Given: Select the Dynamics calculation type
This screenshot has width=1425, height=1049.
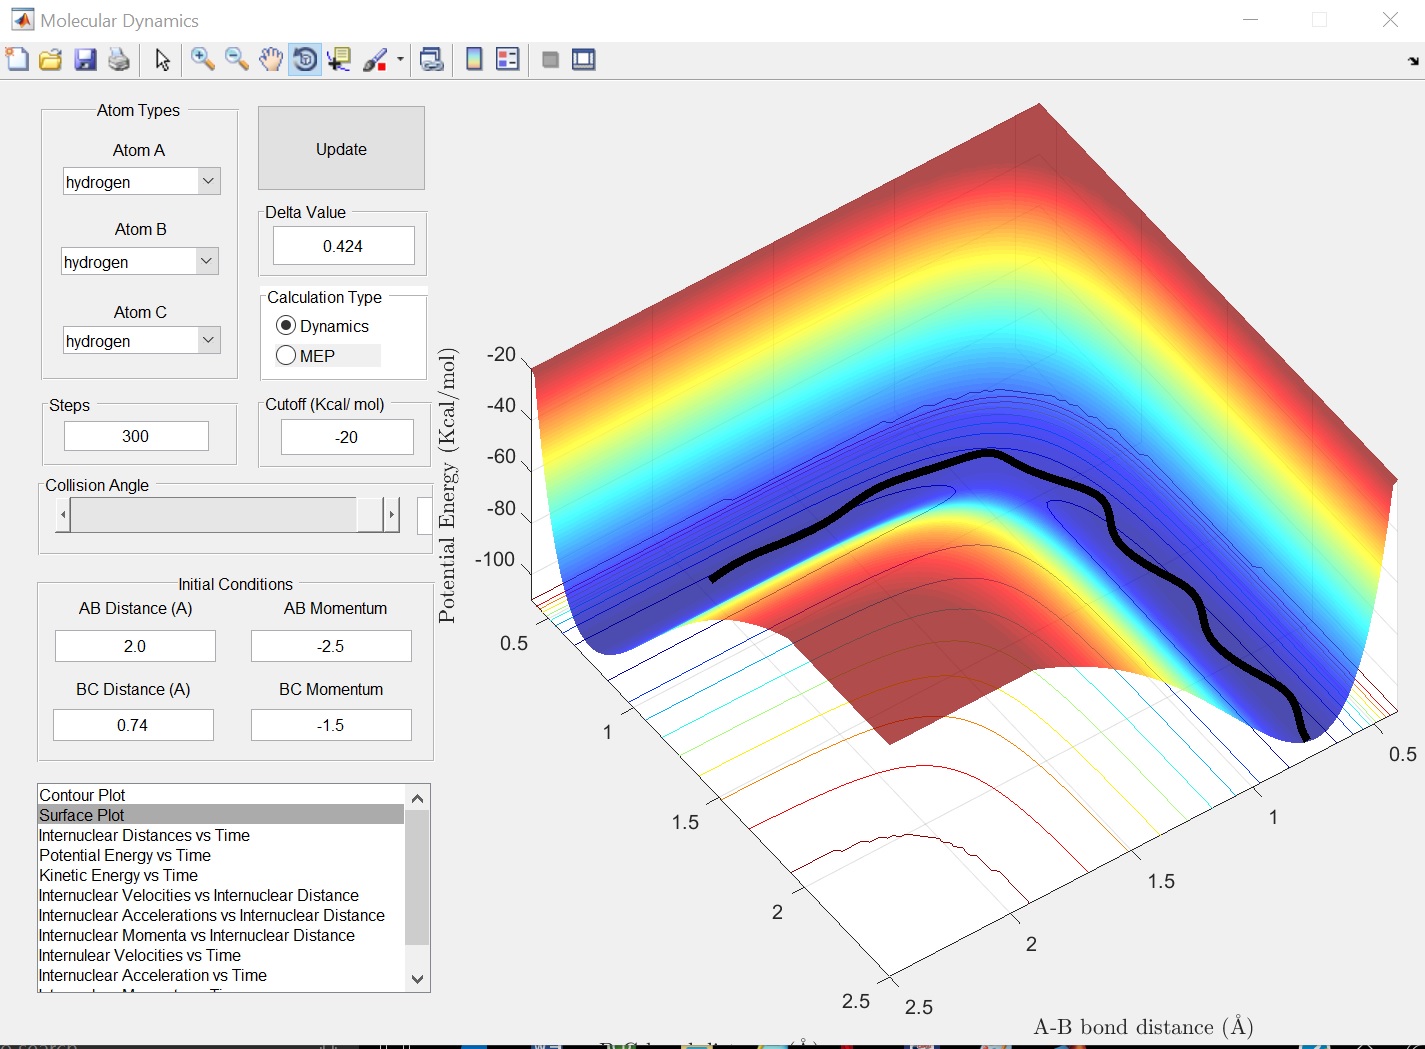Looking at the screenshot, I should click(286, 326).
